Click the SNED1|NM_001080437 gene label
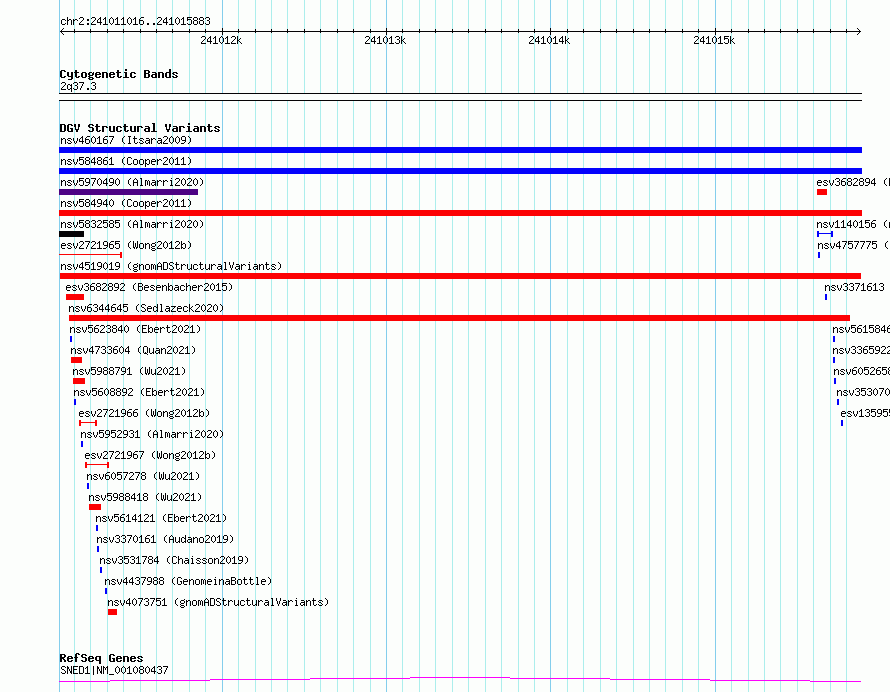890x692 pixels. pyautogui.click(x=114, y=670)
